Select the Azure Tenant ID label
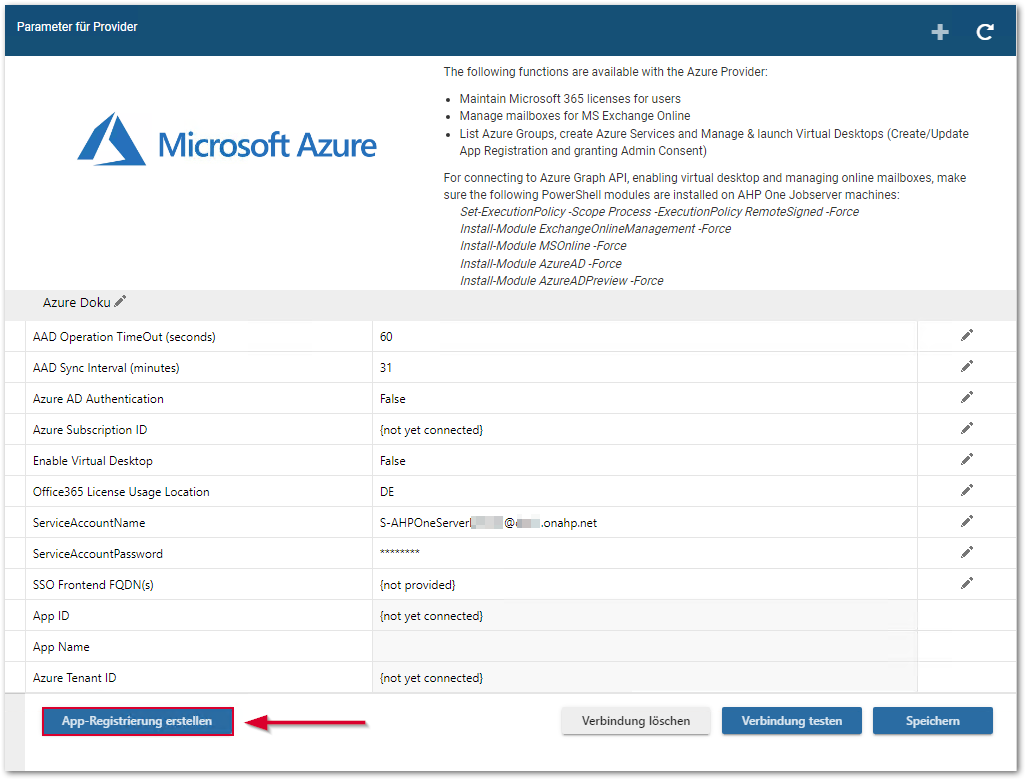Viewport: 1026px width, 780px height. 75,678
